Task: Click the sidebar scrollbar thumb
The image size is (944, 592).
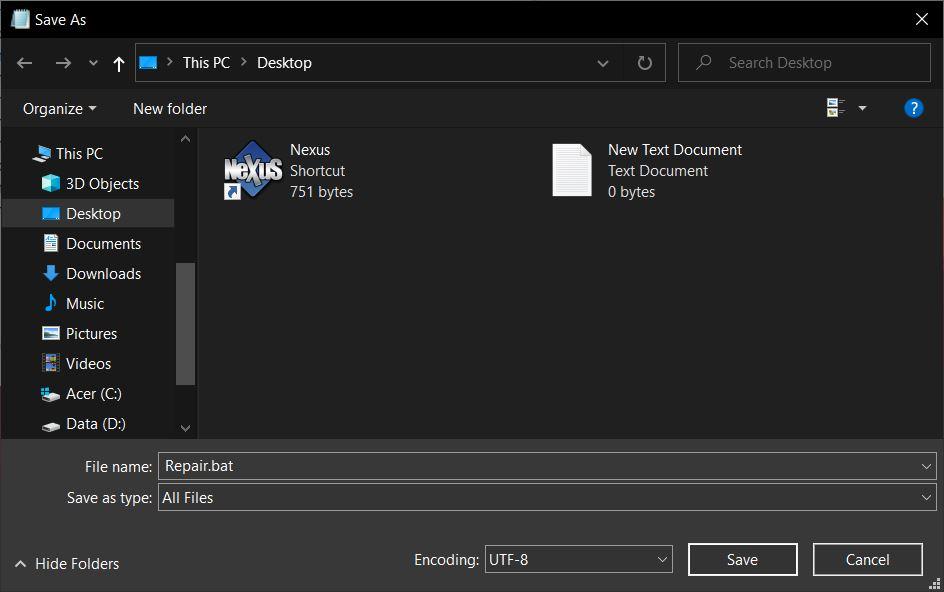Action: tap(185, 323)
